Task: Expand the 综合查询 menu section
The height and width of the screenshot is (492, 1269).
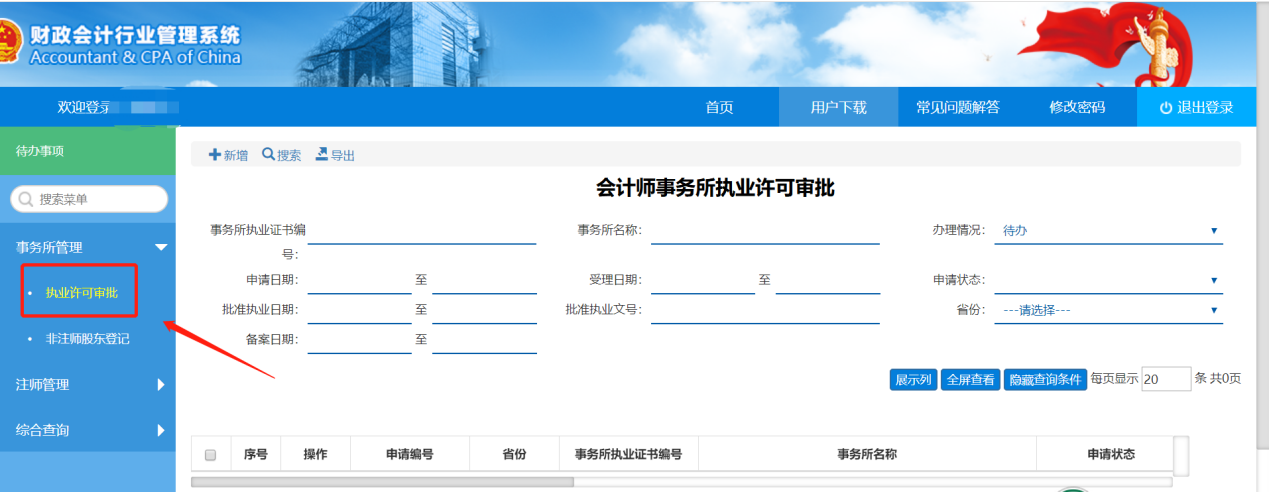Action: coord(160,430)
